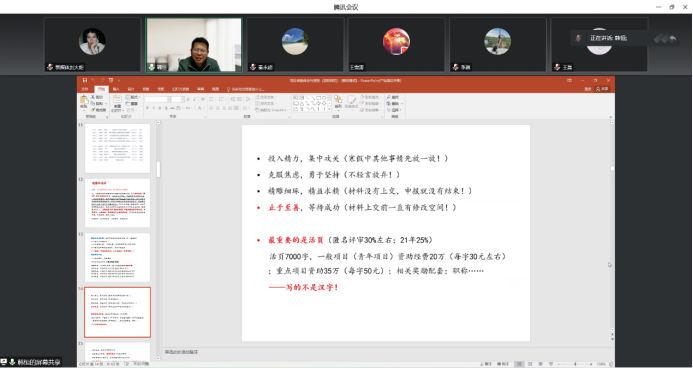Open the File tab in PowerPoint
The height and width of the screenshot is (369, 693).
(84, 89)
